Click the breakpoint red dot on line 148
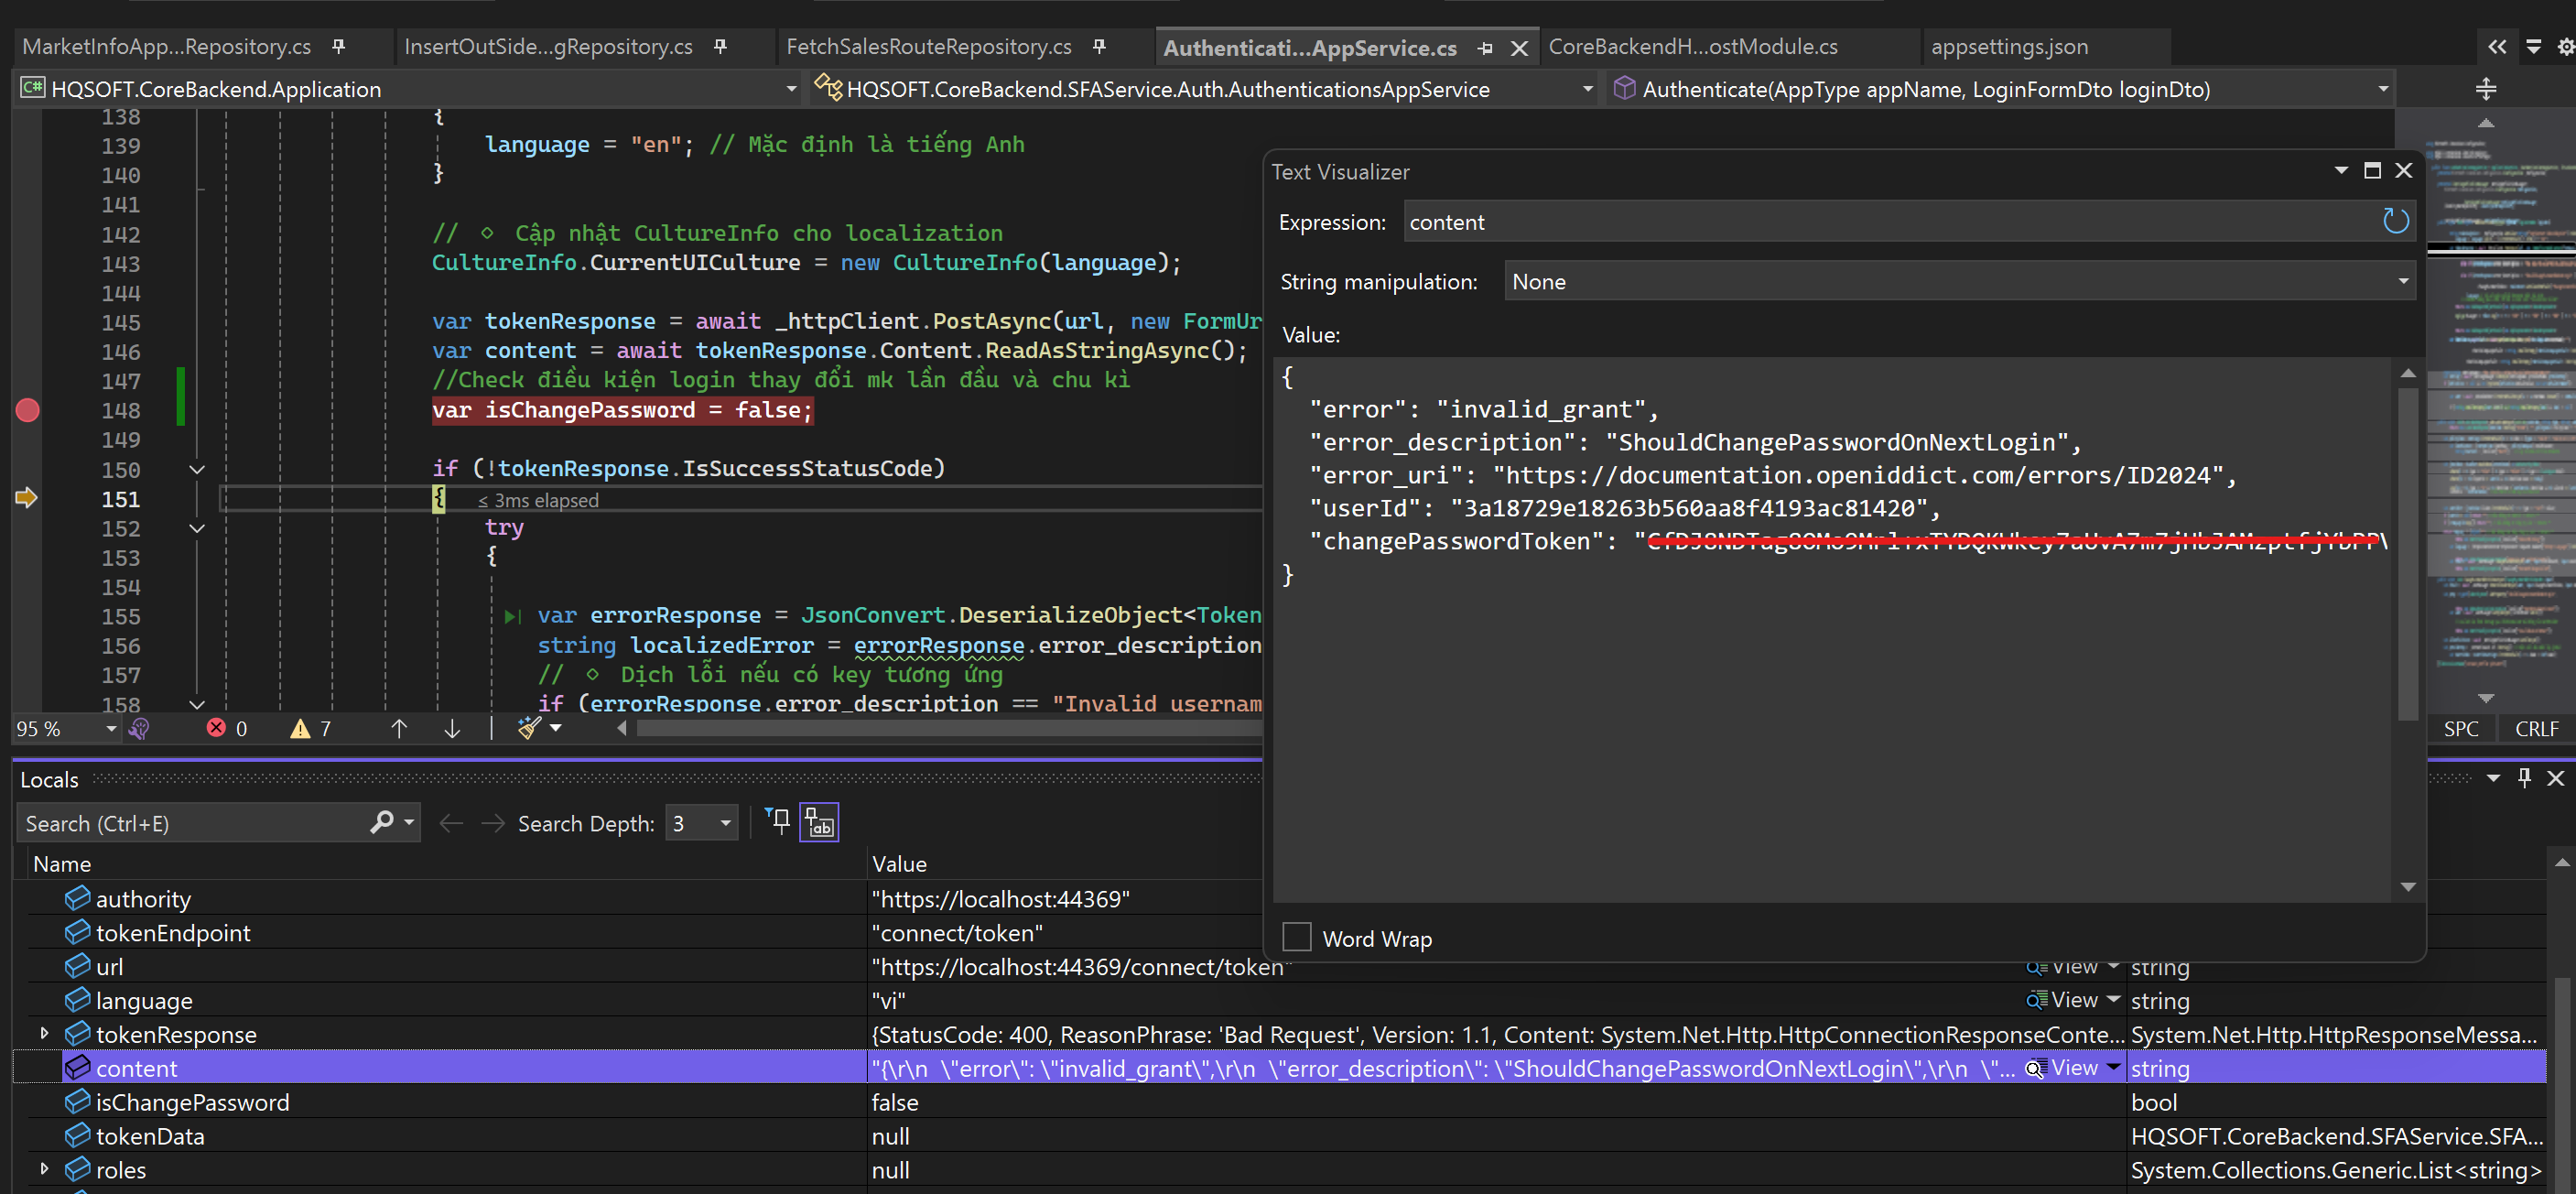 pos(28,410)
